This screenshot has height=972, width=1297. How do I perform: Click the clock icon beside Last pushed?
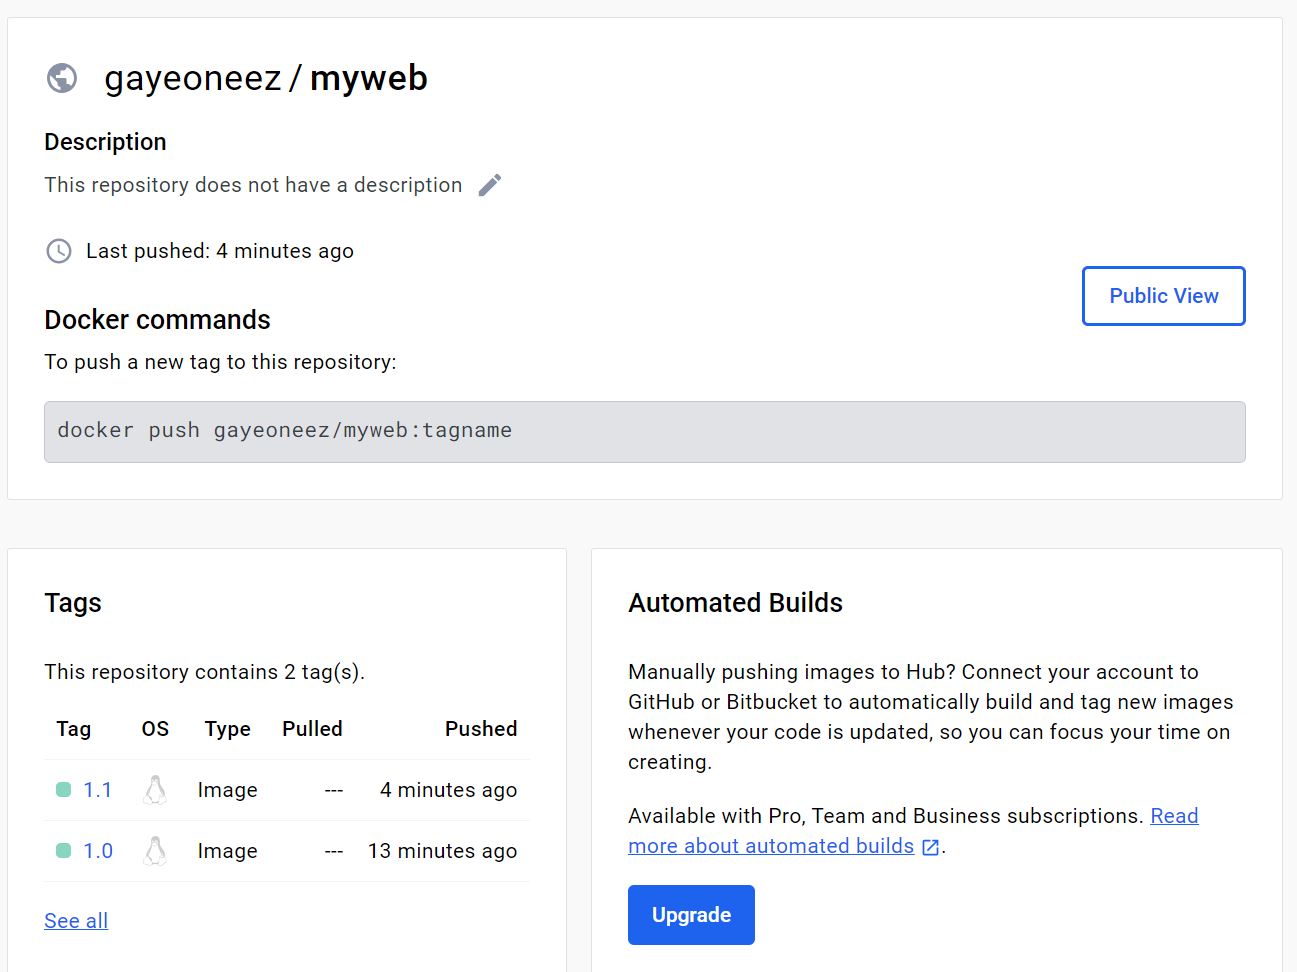tap(59, 251)
